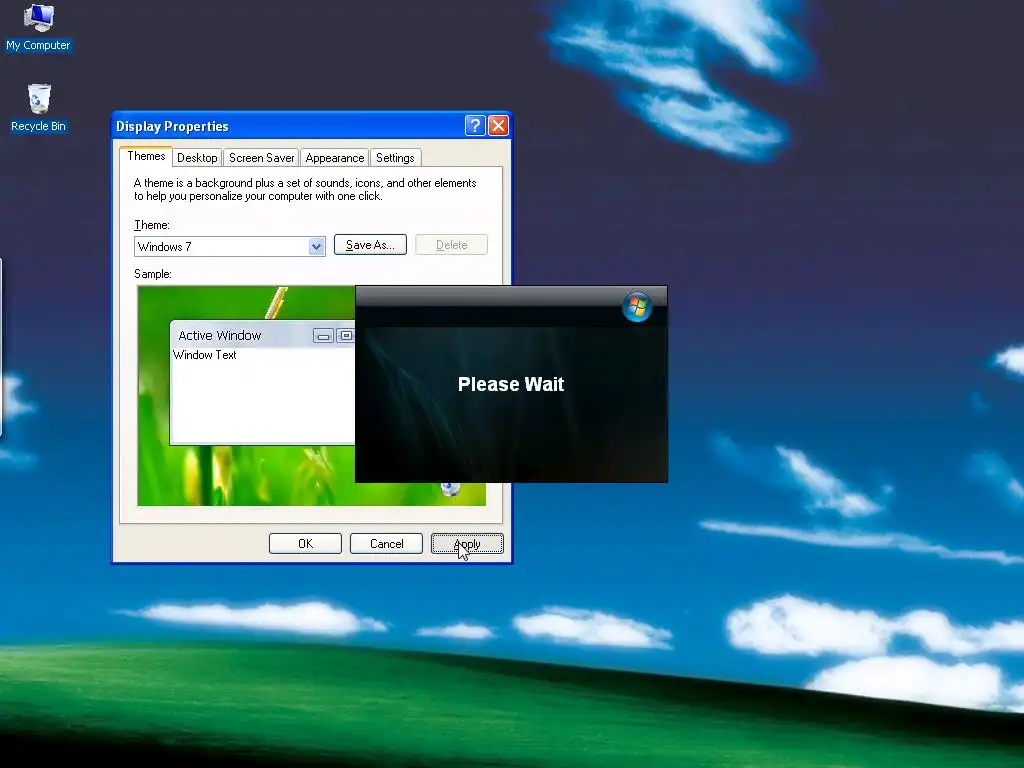This screenshot has width=1024, height=768.
Task: Click the sample window minimize icon
Action: [x=323, y=336]
